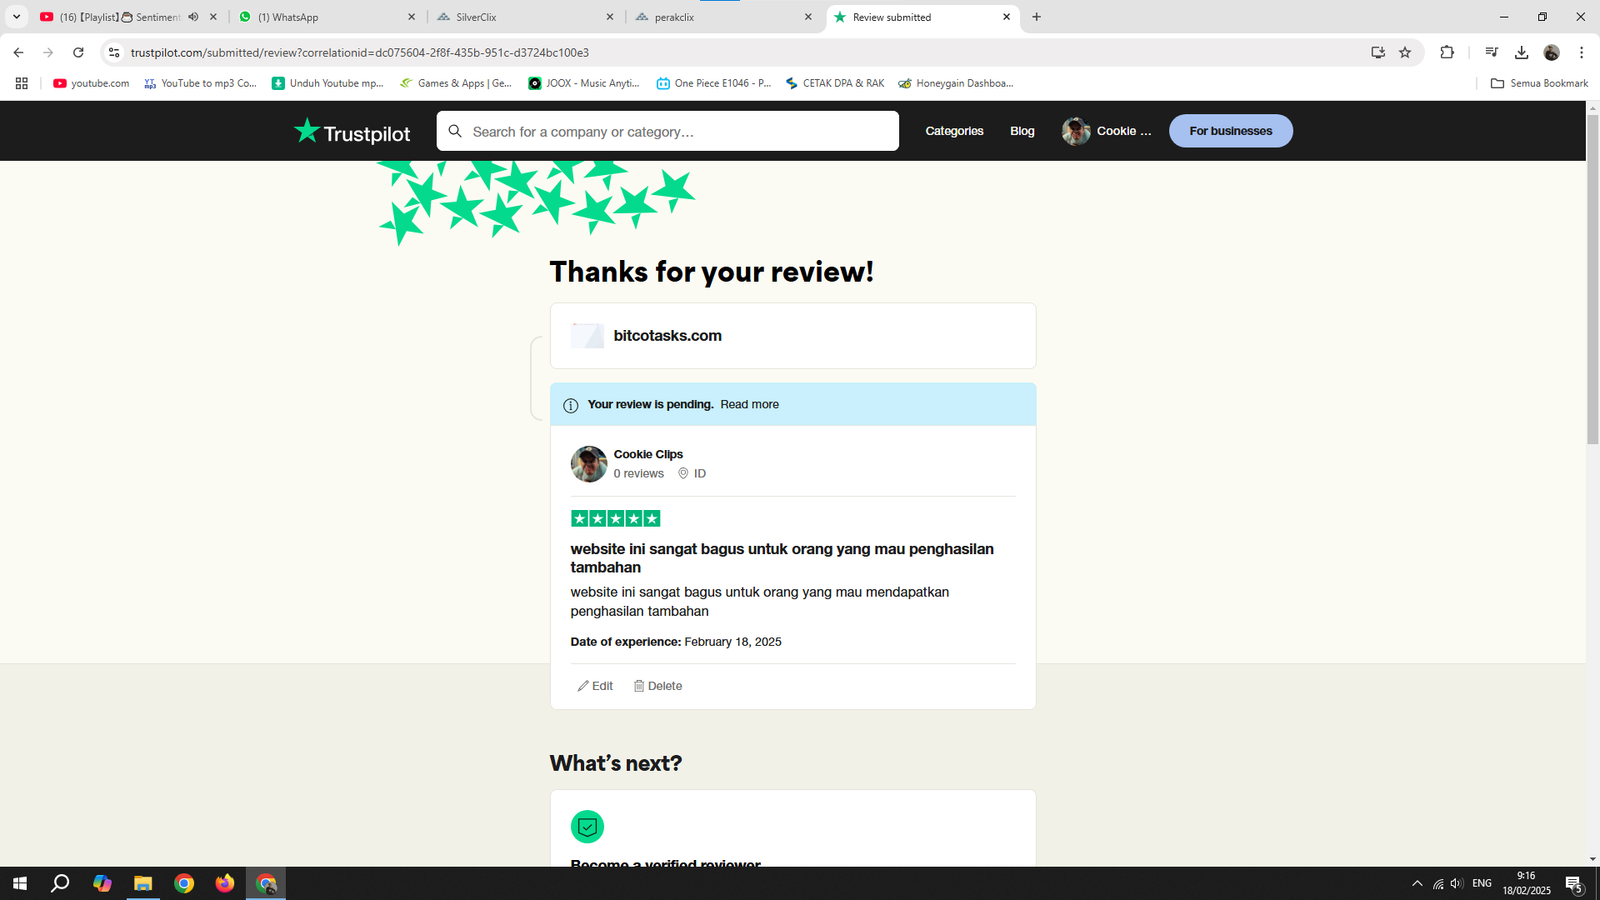Open the youtube.com bookmark
1600x900 pixels.
tap(91, 83)
